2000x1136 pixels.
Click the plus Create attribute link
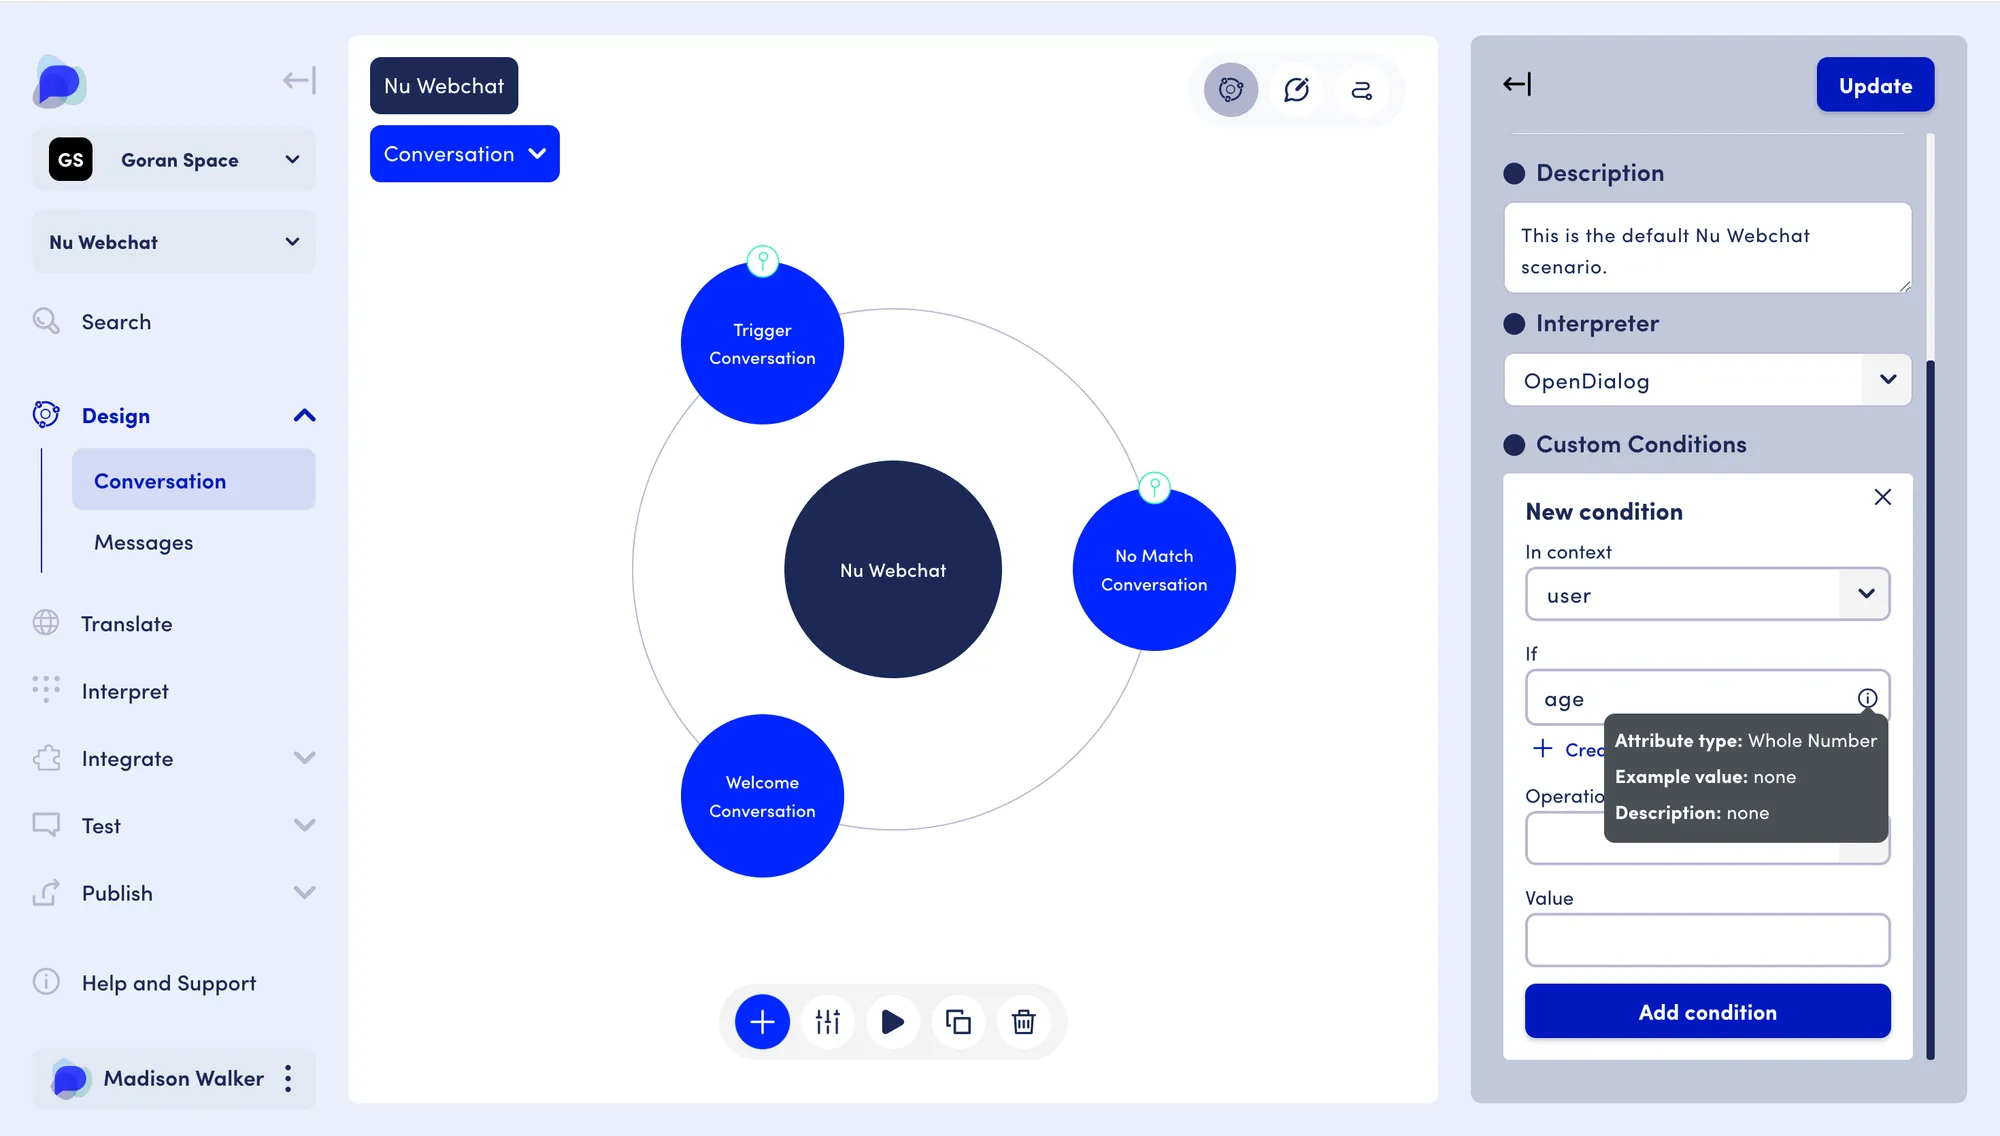pos(1567,749)
